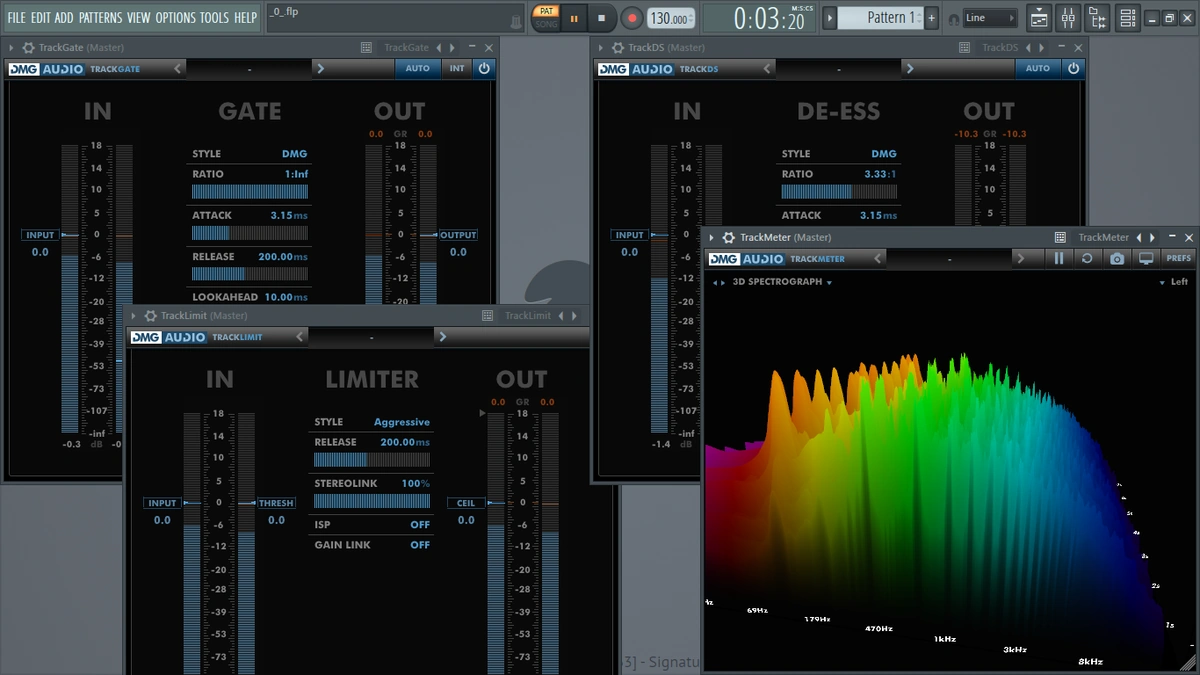
Task: Open the FILE menu
Action: [17, 18]
